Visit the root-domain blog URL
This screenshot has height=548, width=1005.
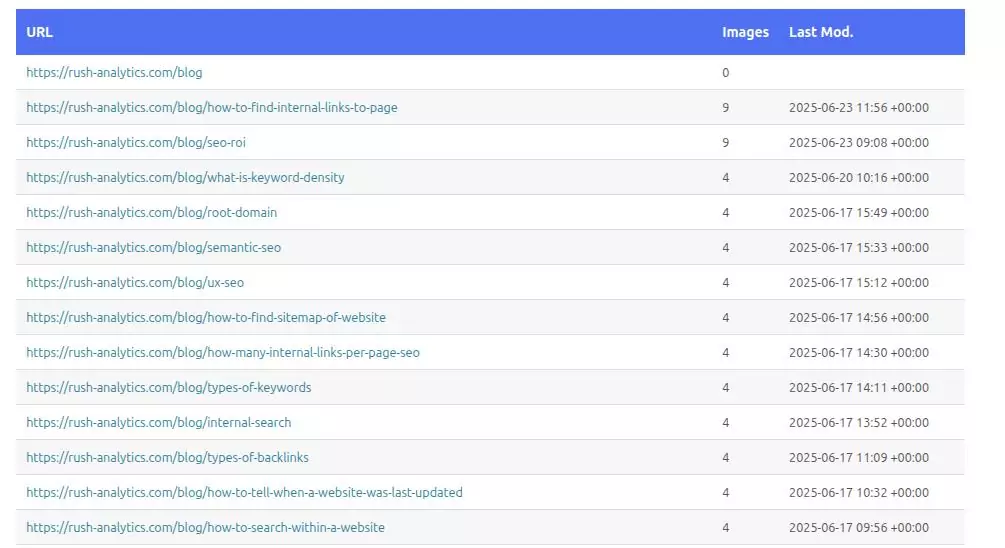(x=152, y=213)
